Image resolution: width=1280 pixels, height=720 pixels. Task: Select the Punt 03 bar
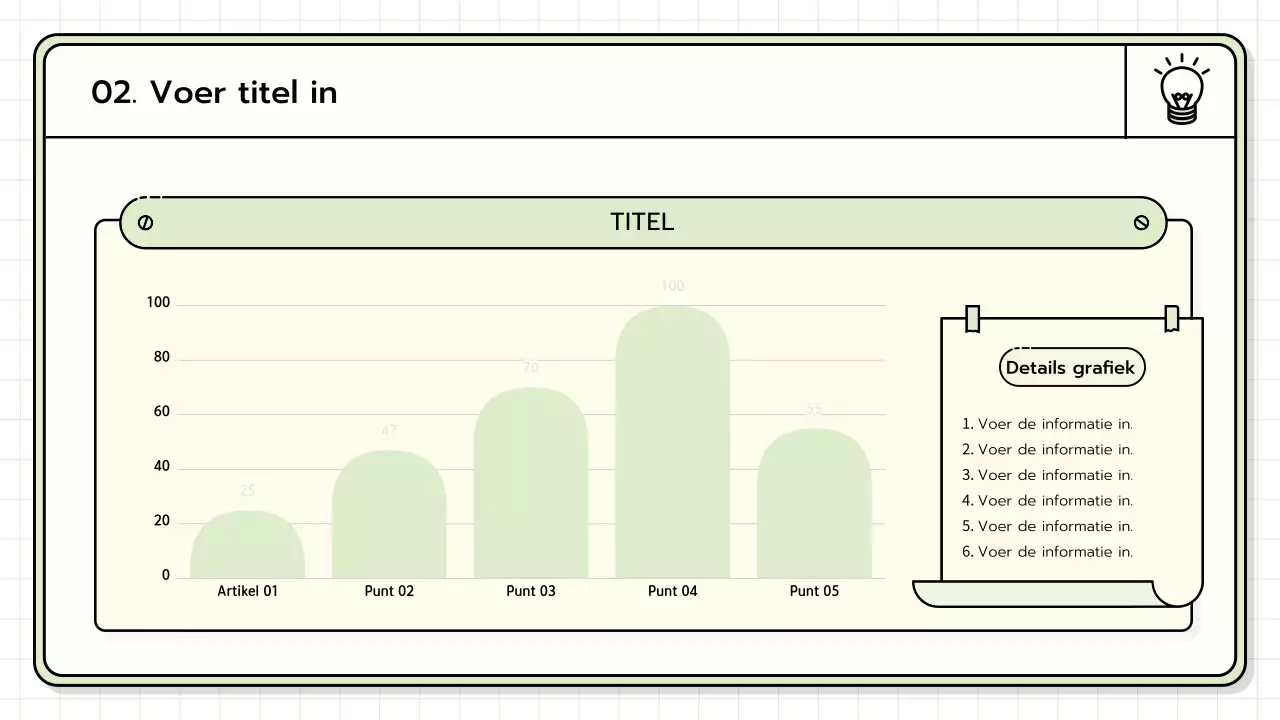(530, 485)
